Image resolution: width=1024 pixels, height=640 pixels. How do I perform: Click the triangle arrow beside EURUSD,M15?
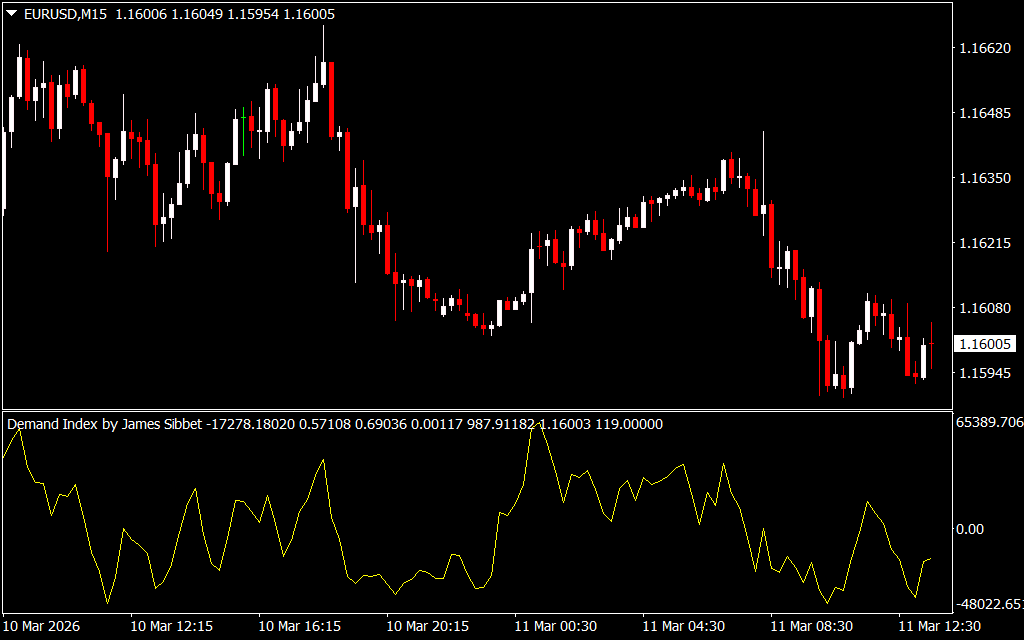11,14
